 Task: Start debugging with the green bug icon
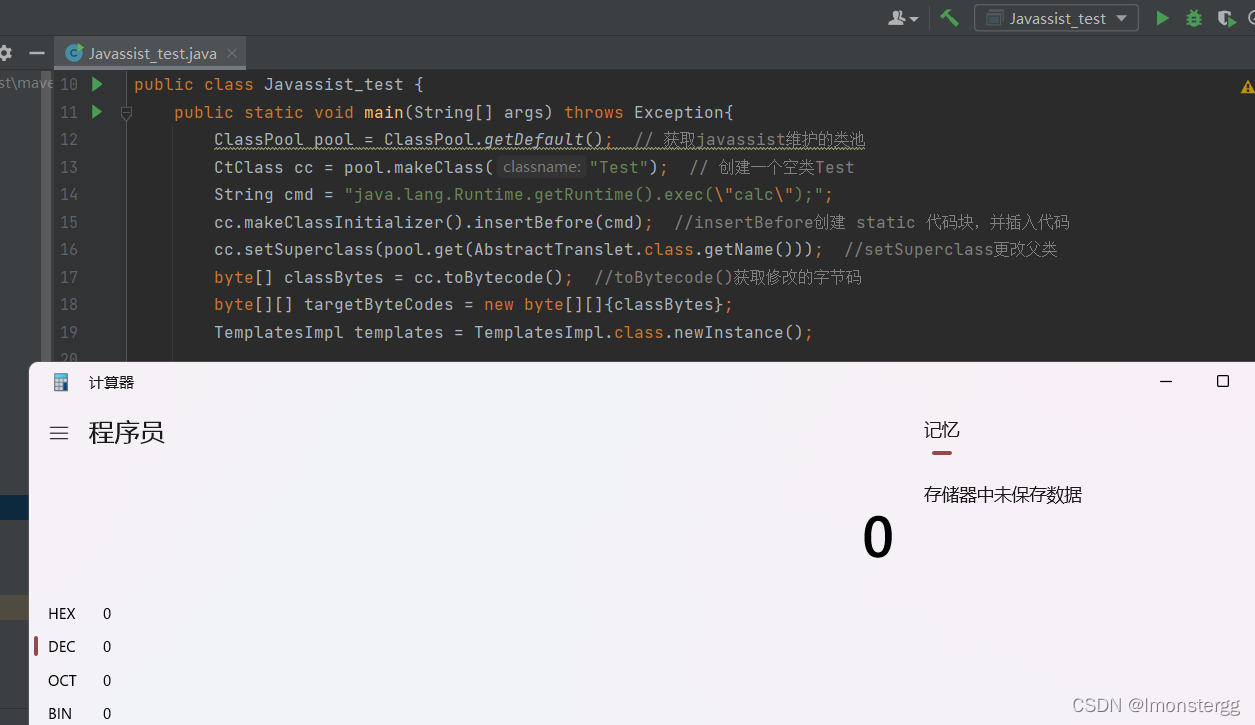[x=1193, y=18]
